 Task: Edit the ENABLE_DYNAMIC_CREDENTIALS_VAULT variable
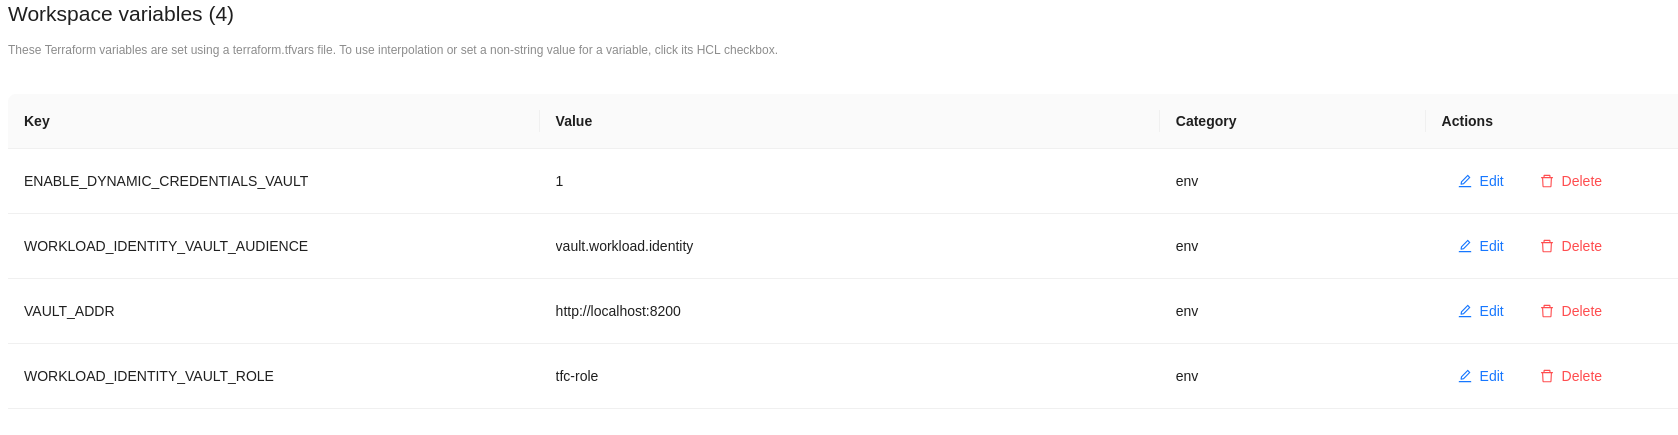click(1481, 181)
